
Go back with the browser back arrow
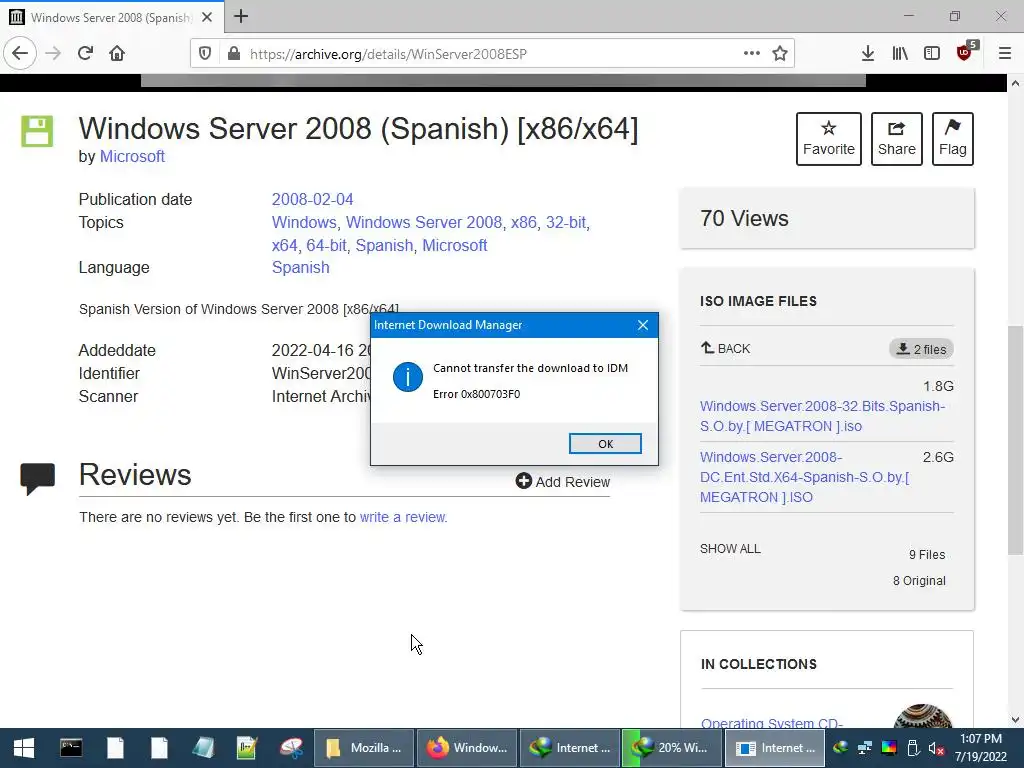pos(20,54)
